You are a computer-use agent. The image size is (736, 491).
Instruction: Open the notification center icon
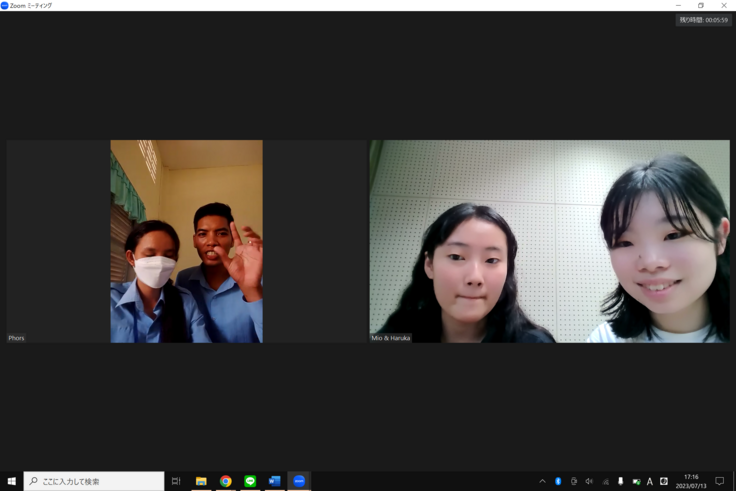[x=719, y=481]
